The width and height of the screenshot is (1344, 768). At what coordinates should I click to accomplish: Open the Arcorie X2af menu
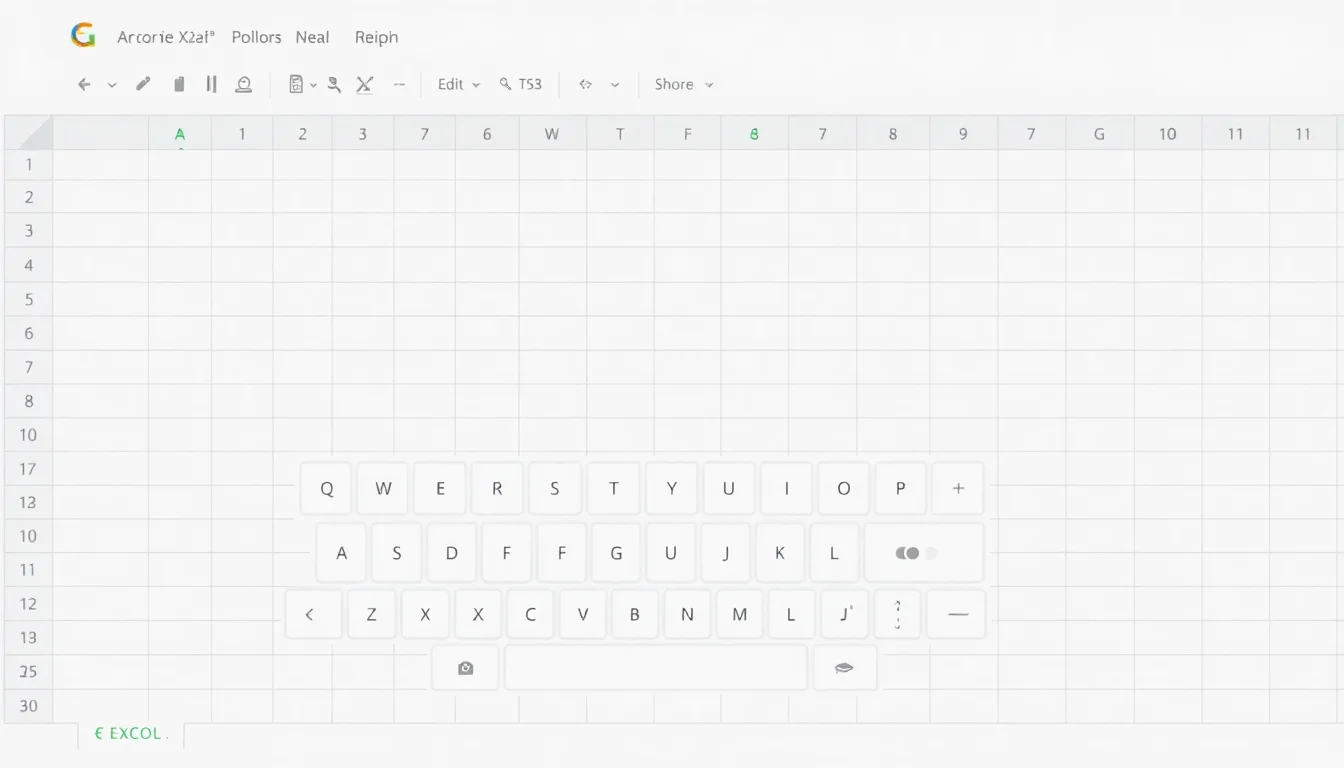(x=166, y=37)
